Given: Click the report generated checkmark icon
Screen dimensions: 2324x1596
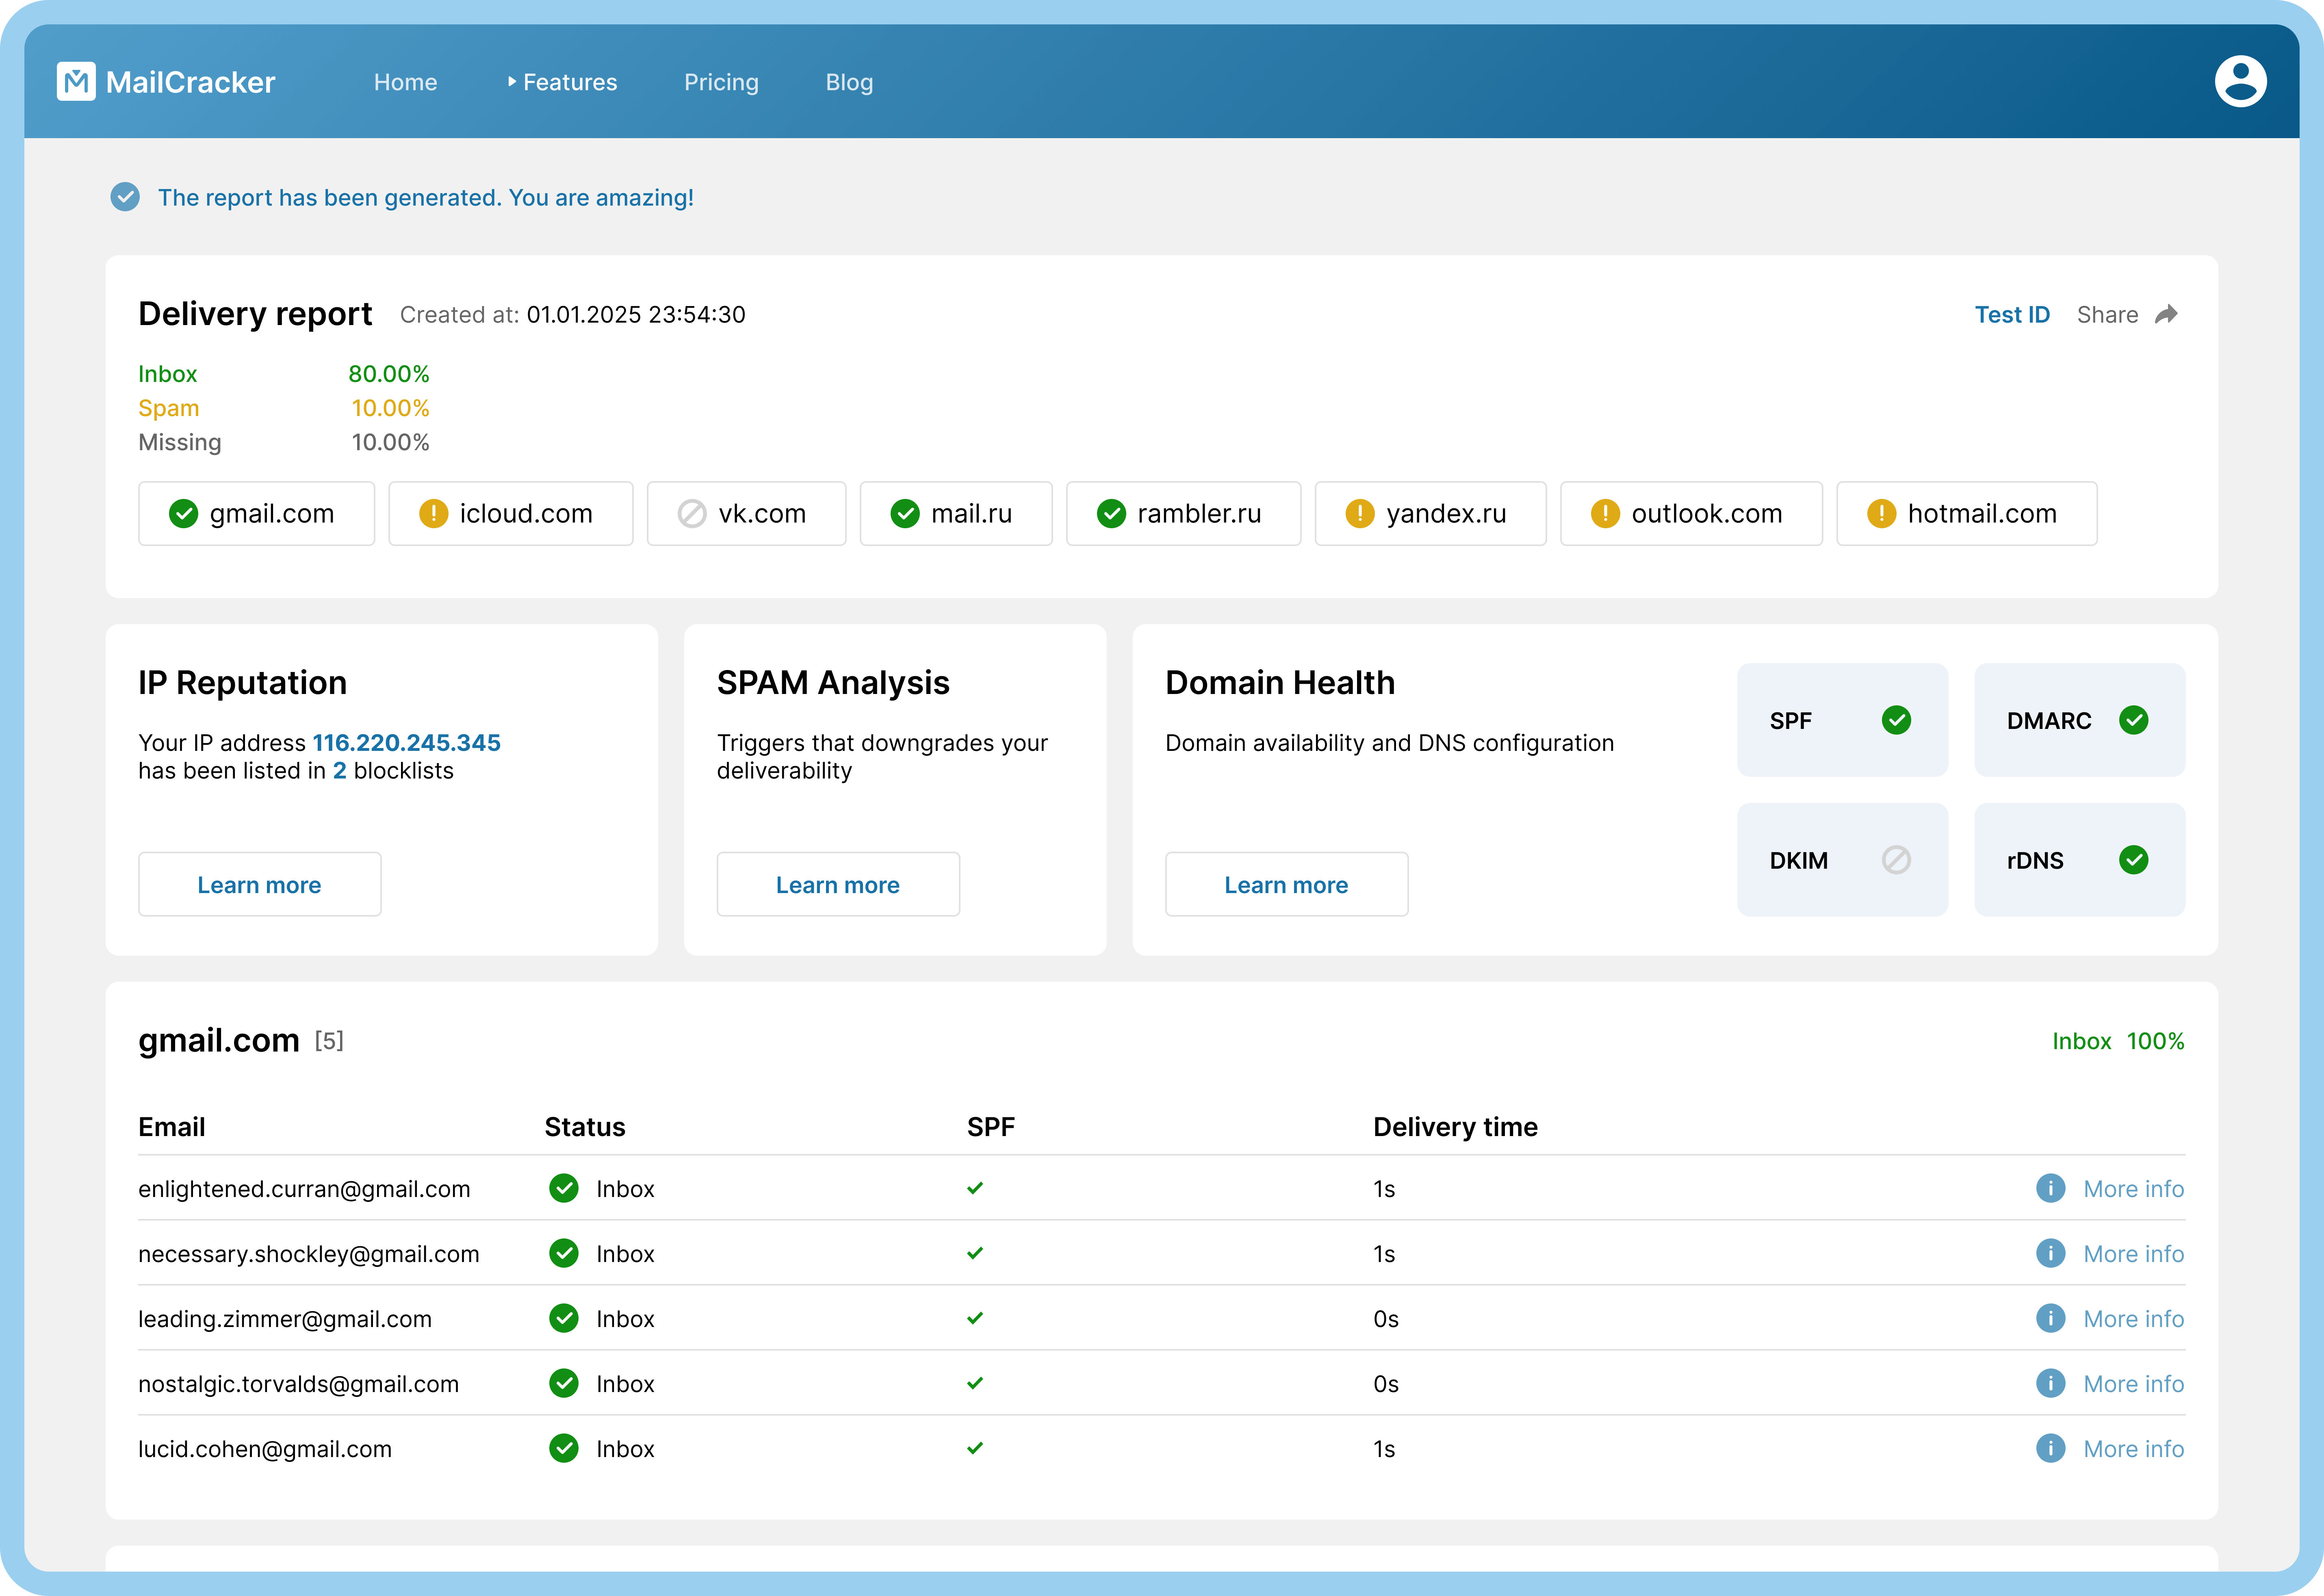Looking at the screenshot, I should point(125,197).
